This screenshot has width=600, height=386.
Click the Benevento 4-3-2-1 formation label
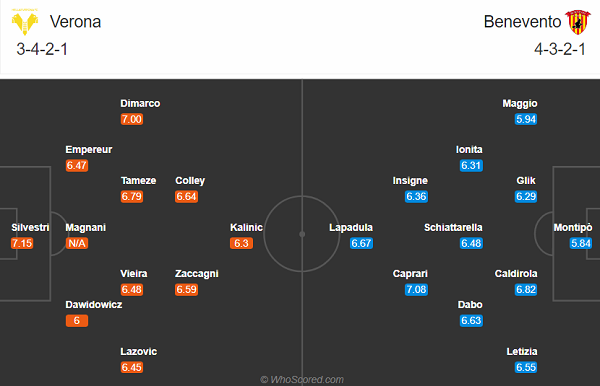tap(560, 49)
